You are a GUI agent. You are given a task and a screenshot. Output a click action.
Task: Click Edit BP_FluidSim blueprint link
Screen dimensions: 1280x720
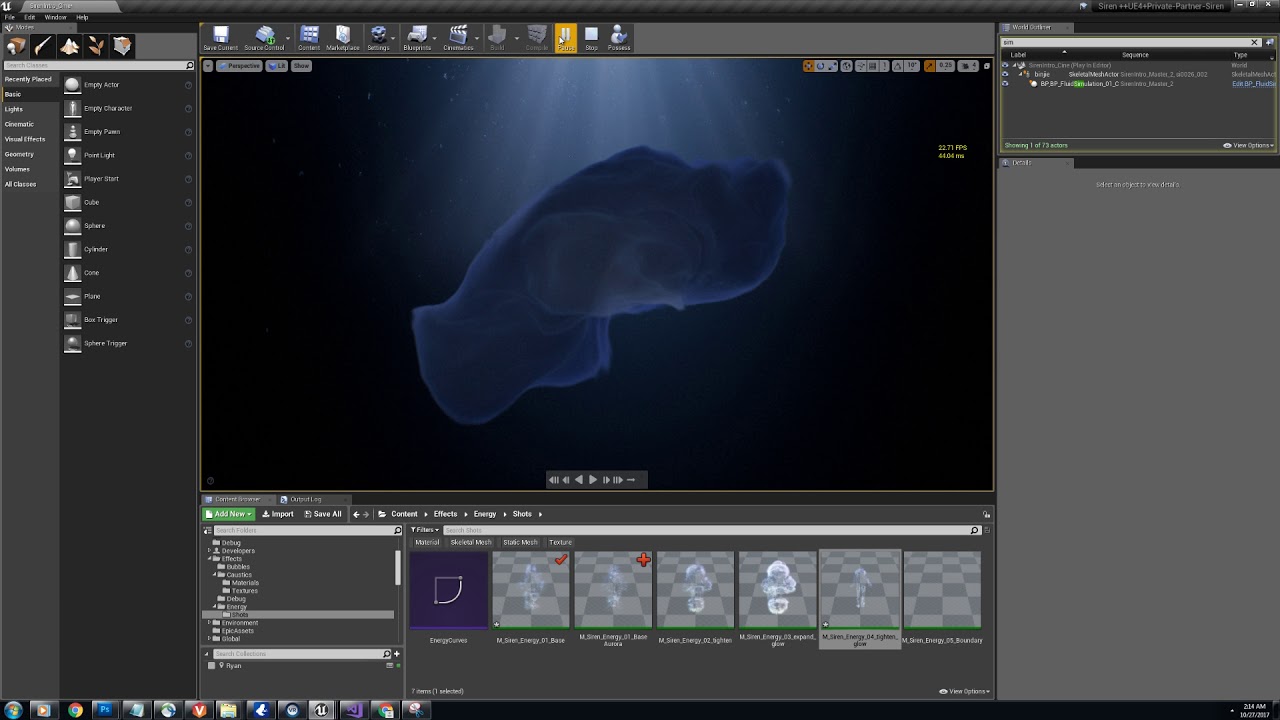pyautogui.click(x=1253, y=84)
